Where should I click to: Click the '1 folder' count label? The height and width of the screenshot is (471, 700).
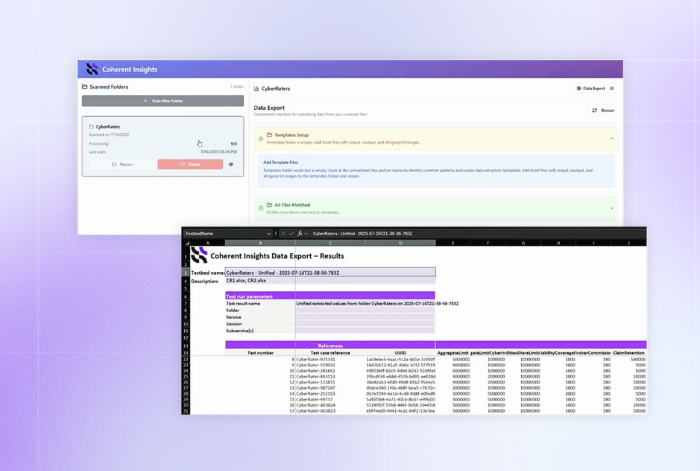237,87
